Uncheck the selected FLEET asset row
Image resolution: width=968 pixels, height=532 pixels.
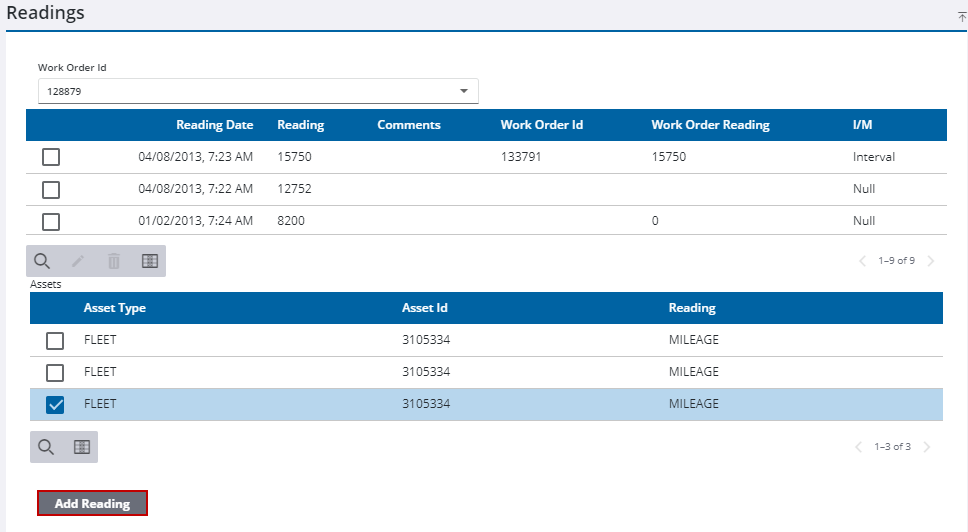click(x=55, y=404)
